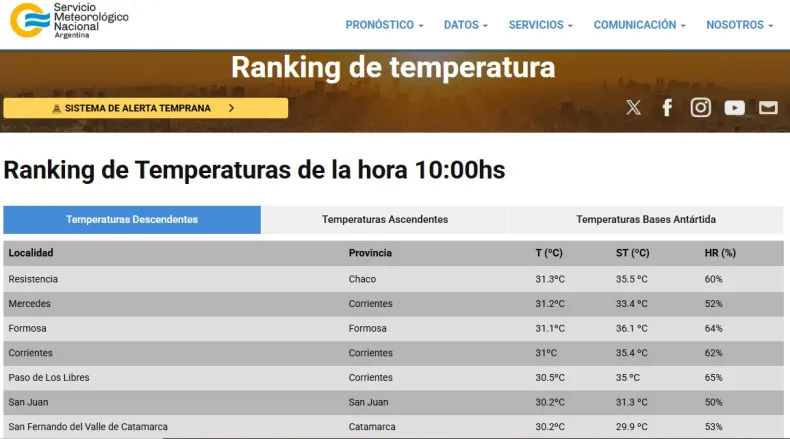
Task: Expand the Datos dropdown menu
Action: [x=466, y=25]
